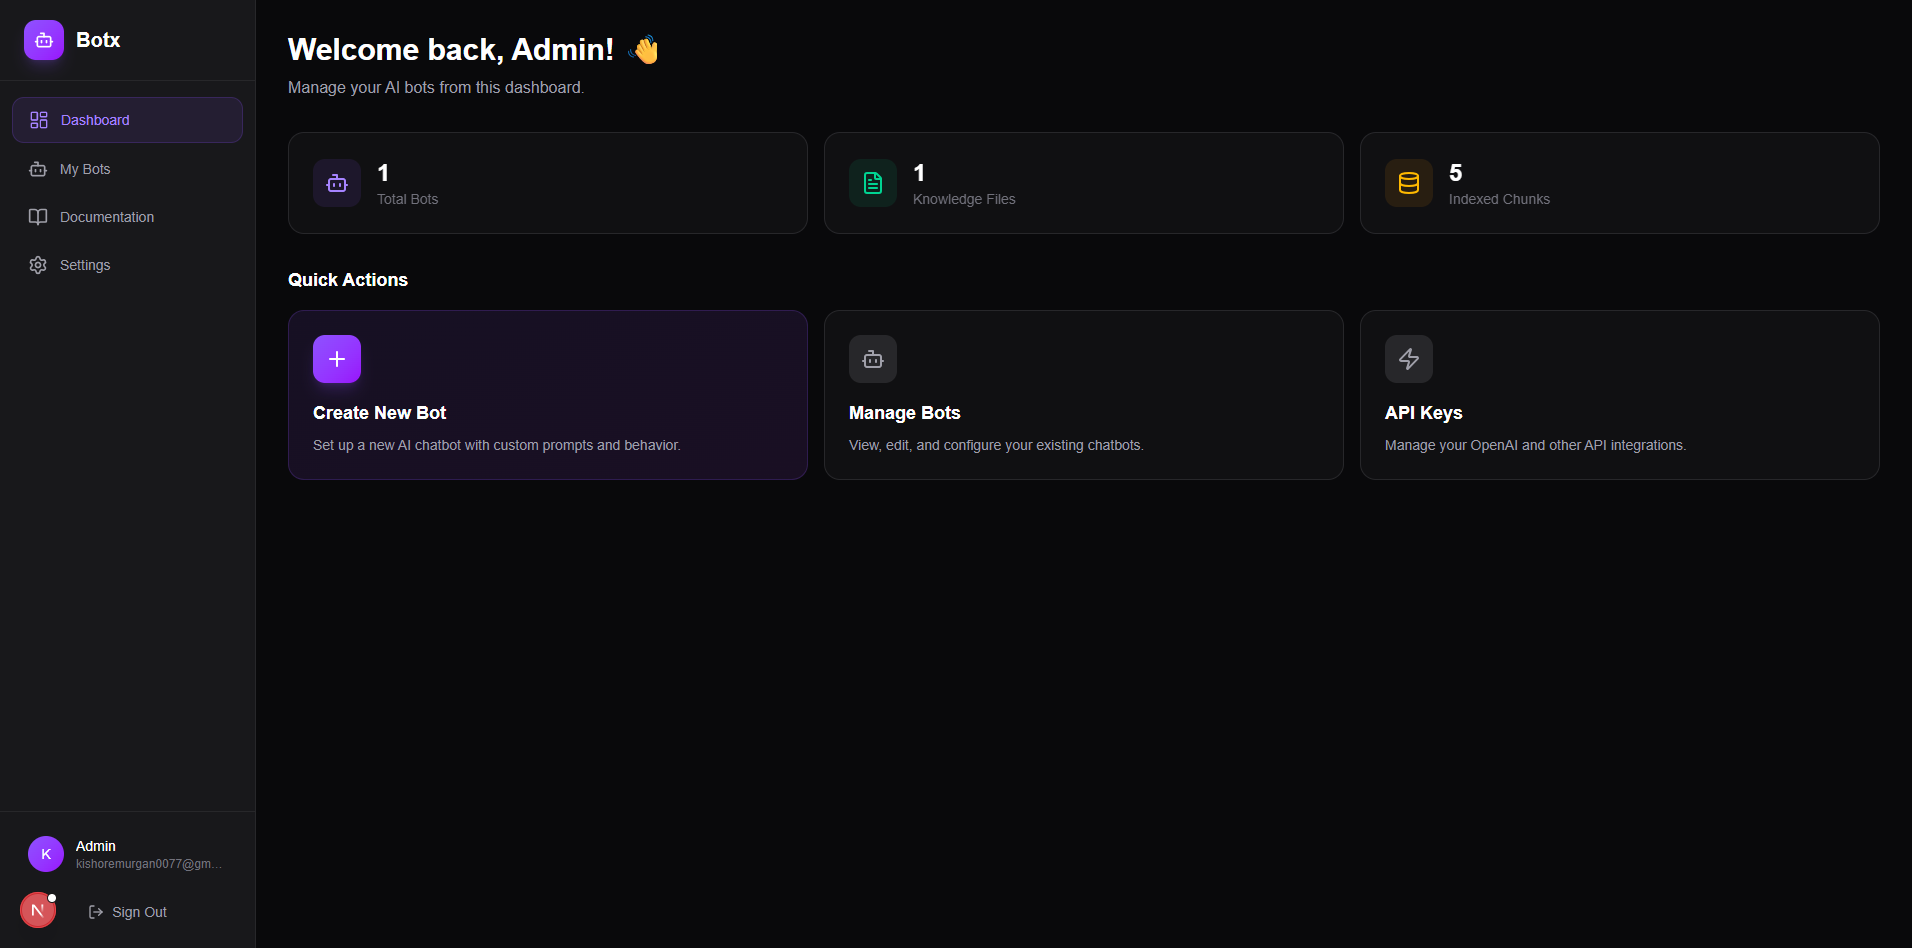Open My Bots from the sidebar
Image resolution: width=1912 pixels, height=948 pixels.
click(x=85, y=168)
